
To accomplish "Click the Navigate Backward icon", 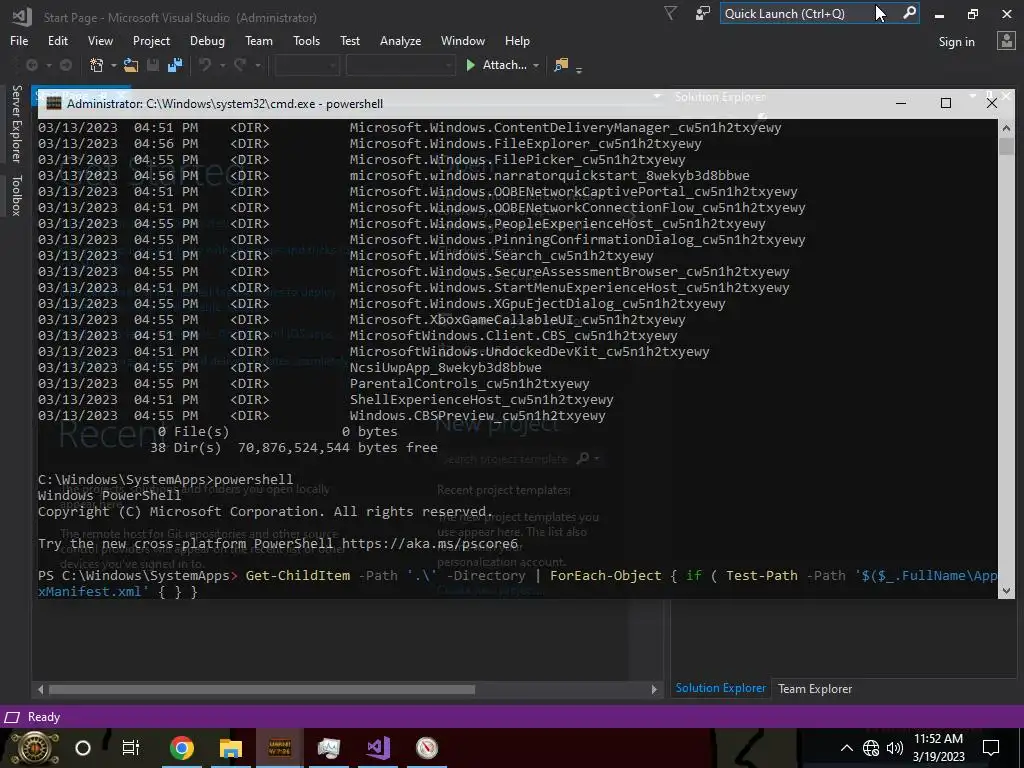I will click(31, 65).
